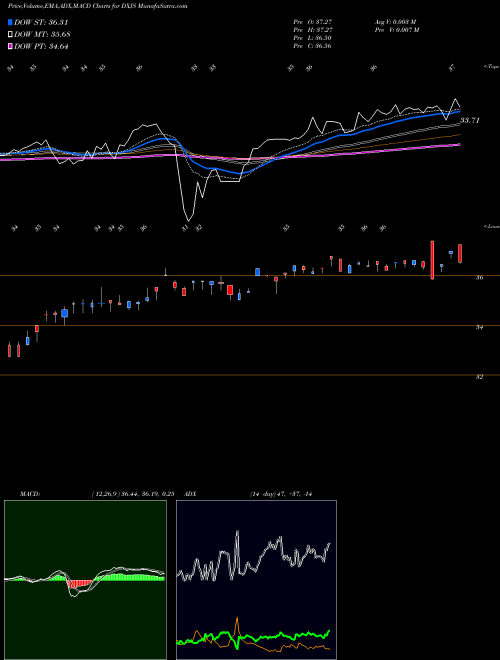Click the 'Pre V: 0.007 M' volume text

(x=397, y=29)
